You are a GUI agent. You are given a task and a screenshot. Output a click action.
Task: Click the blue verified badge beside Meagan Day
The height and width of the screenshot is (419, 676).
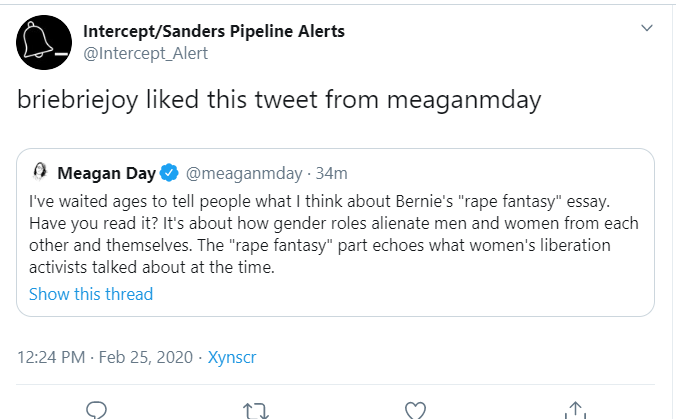click(x=168, y=174)
